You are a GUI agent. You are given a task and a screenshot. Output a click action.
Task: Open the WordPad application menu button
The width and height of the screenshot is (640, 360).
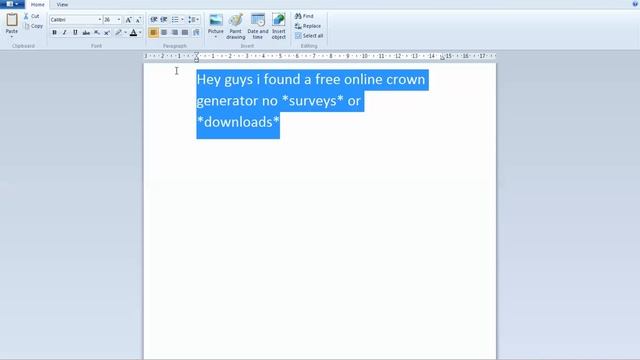(12, 4)
